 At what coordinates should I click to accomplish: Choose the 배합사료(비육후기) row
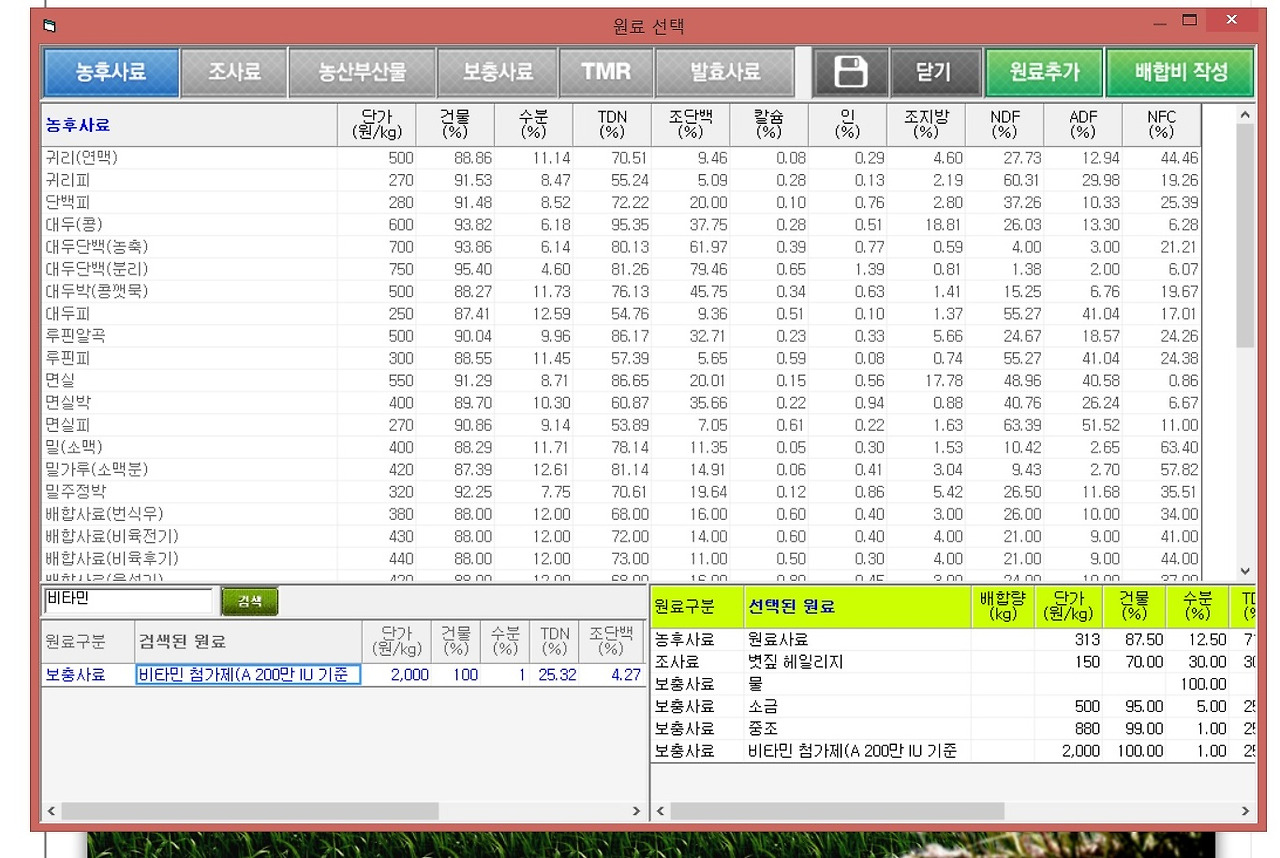click(620, 559)
